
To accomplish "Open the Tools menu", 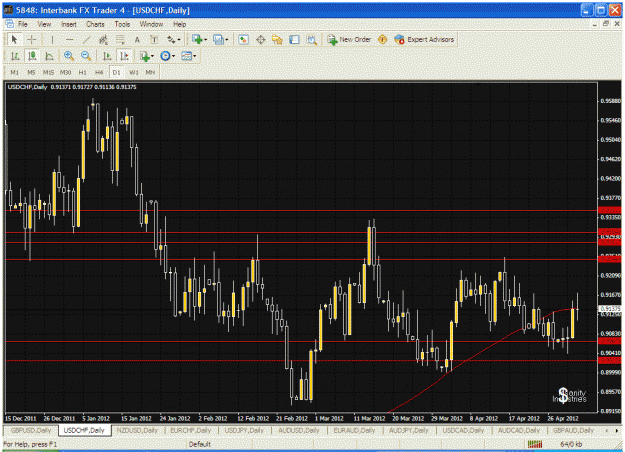I will coord(122,24).
